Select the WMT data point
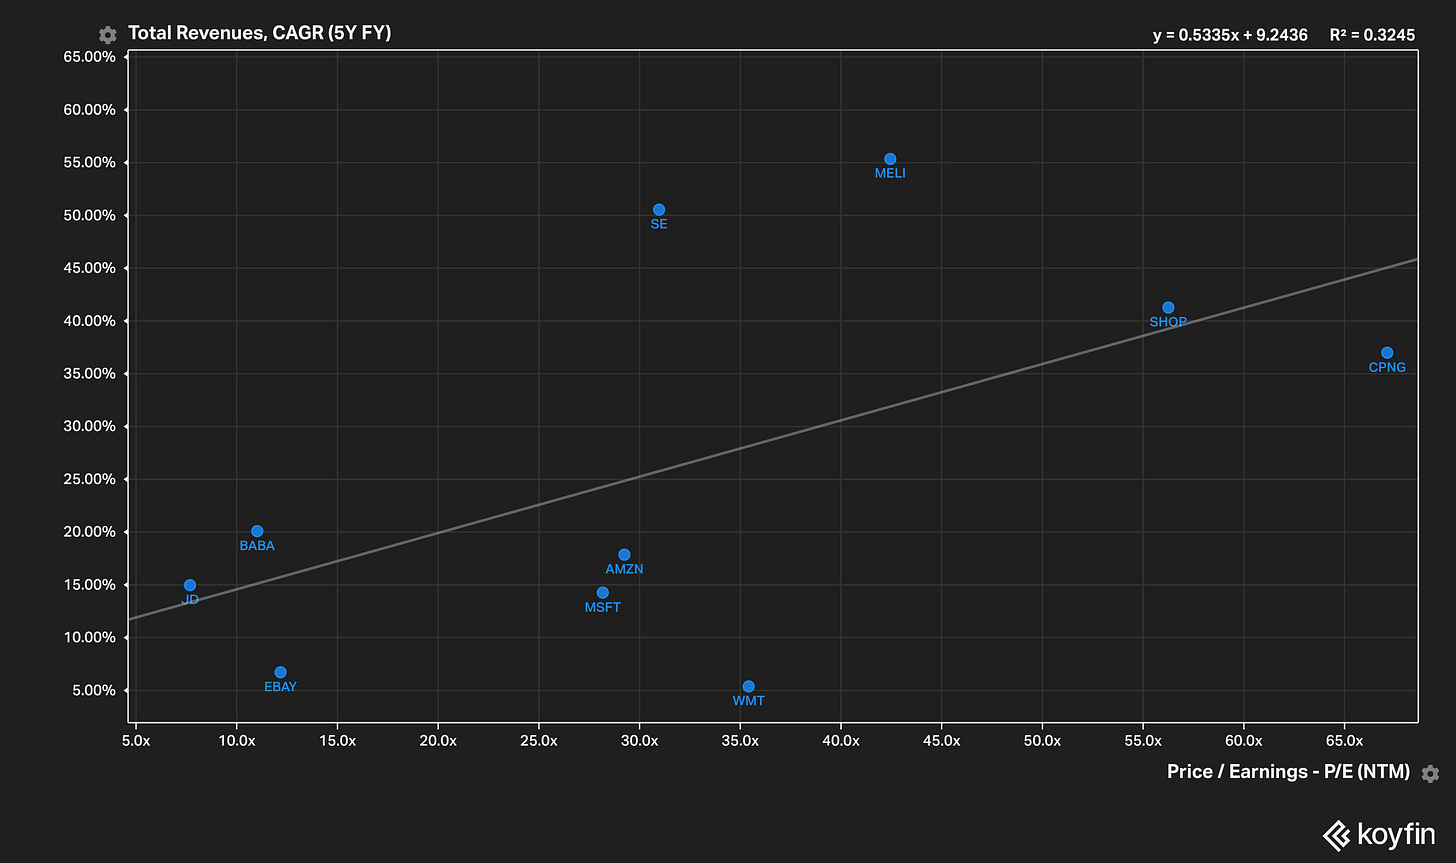 (x=749, y=686)
